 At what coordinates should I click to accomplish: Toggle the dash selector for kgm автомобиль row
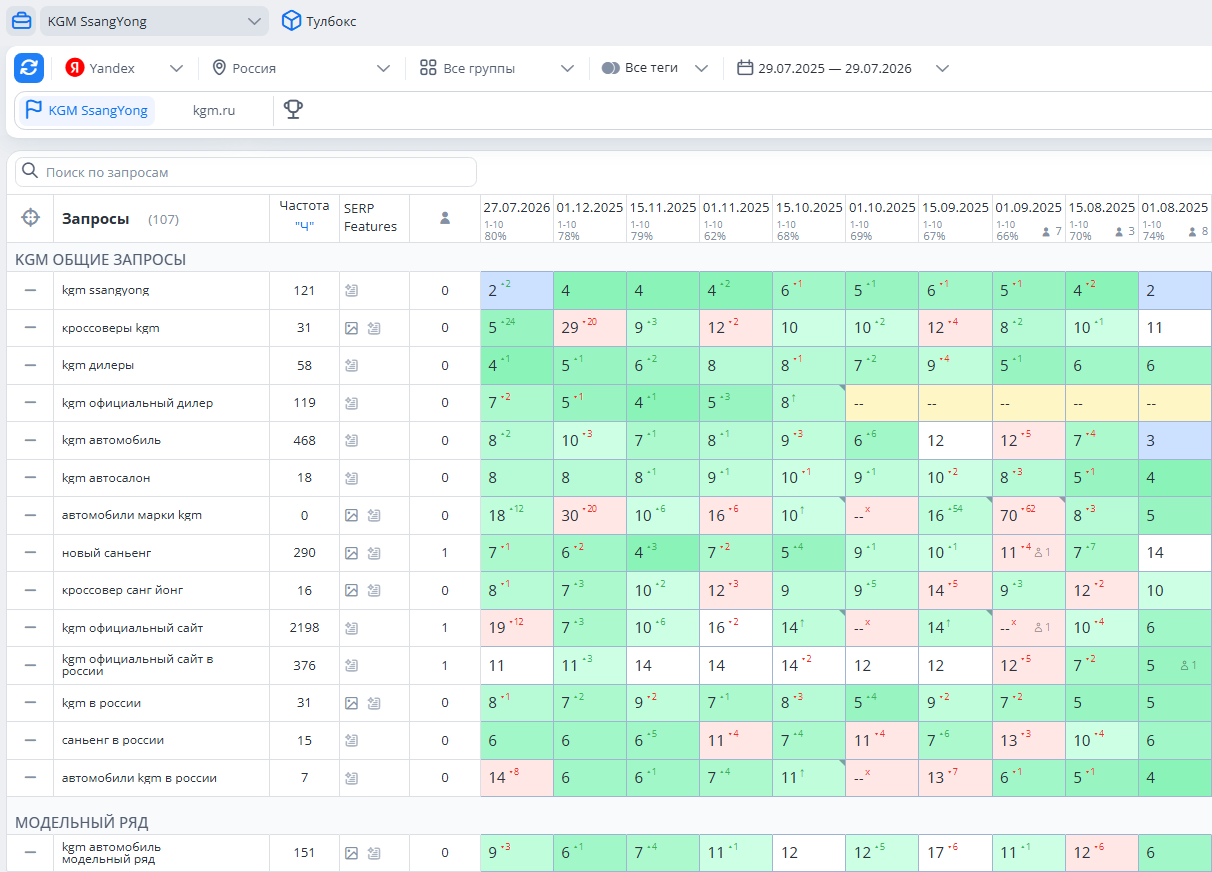click(x=30, y=440)
